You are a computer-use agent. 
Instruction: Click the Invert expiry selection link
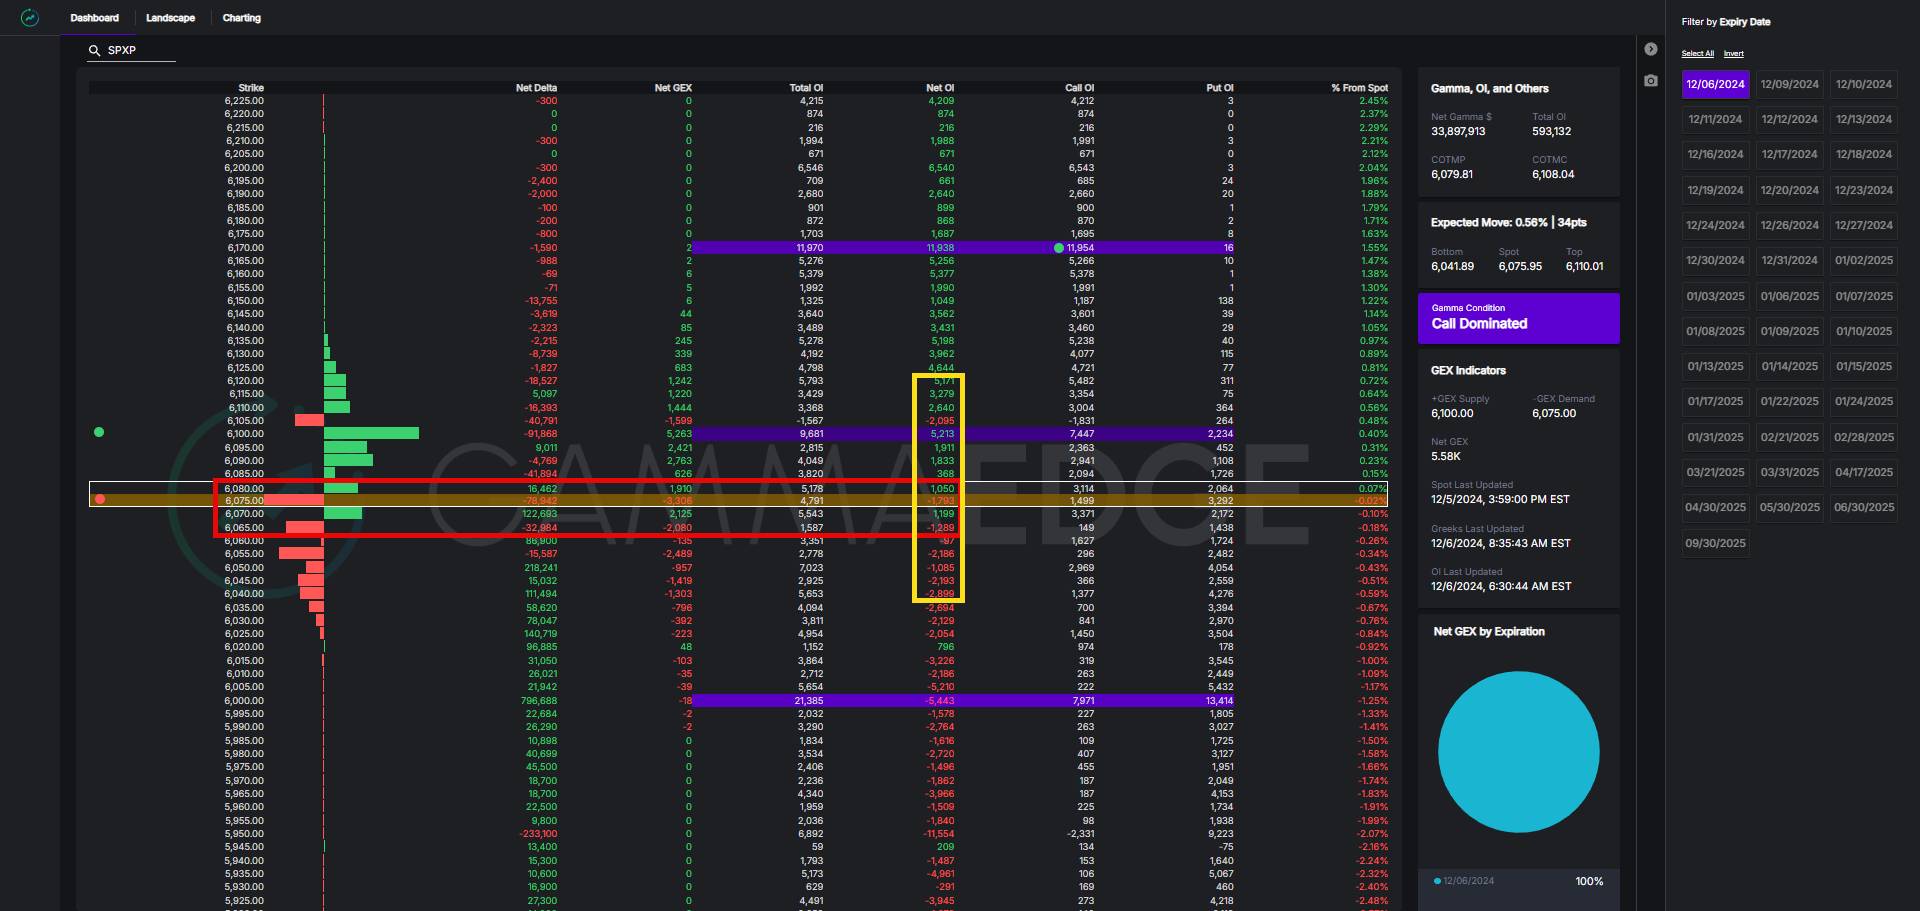1733,54
